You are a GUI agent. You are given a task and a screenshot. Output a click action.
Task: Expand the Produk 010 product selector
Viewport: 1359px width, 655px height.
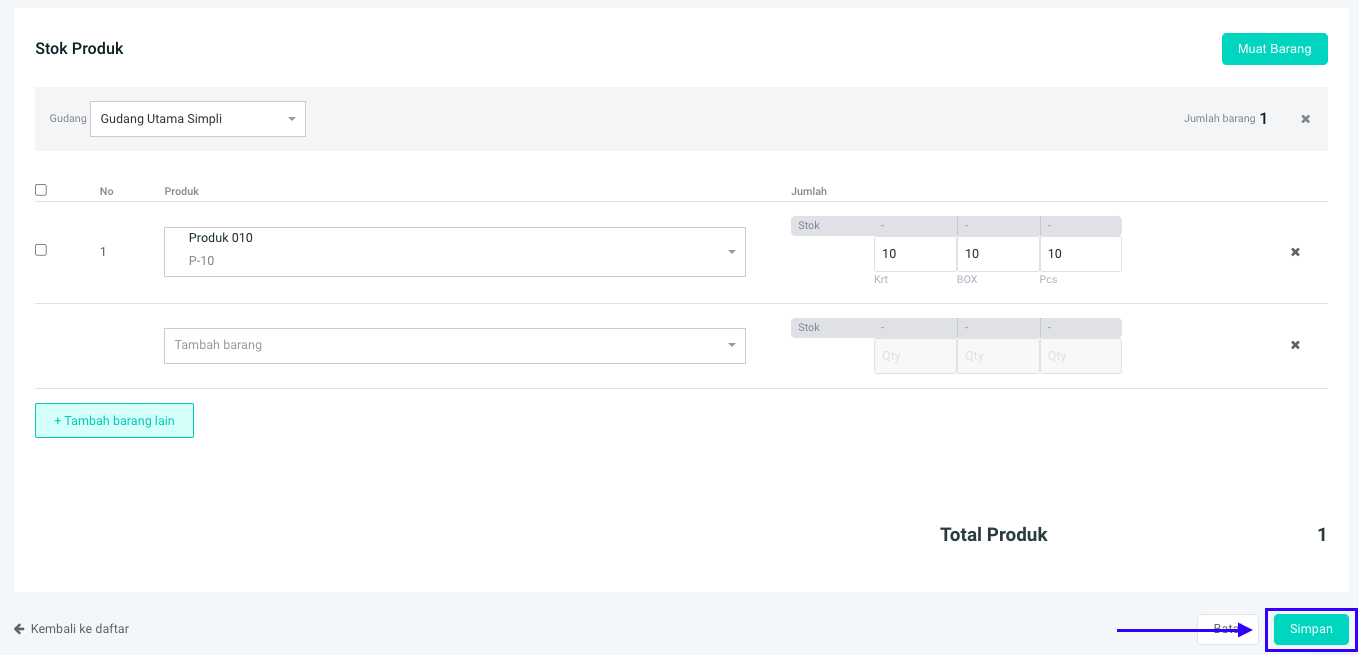point(454,252)
